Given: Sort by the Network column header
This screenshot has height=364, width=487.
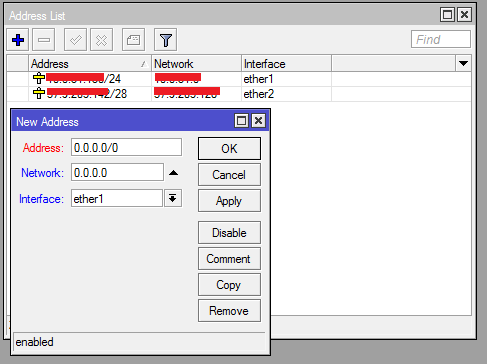Looking at the screenshot, I should point(196,63).
